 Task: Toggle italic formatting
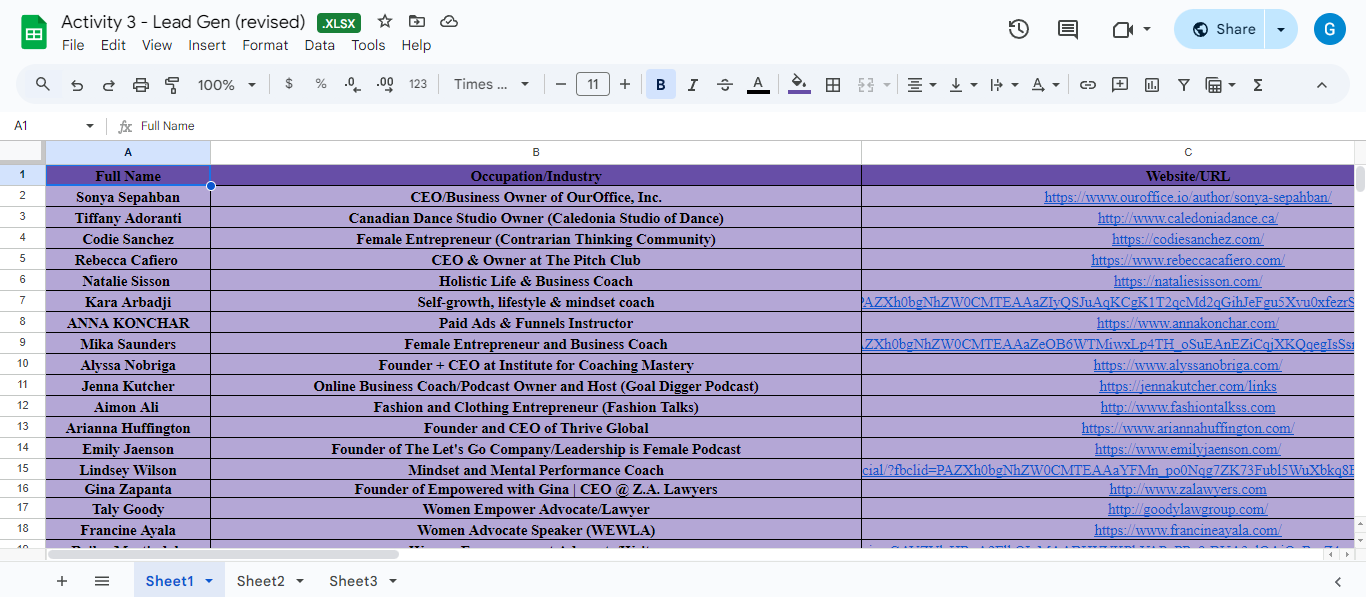click(692, 84)
